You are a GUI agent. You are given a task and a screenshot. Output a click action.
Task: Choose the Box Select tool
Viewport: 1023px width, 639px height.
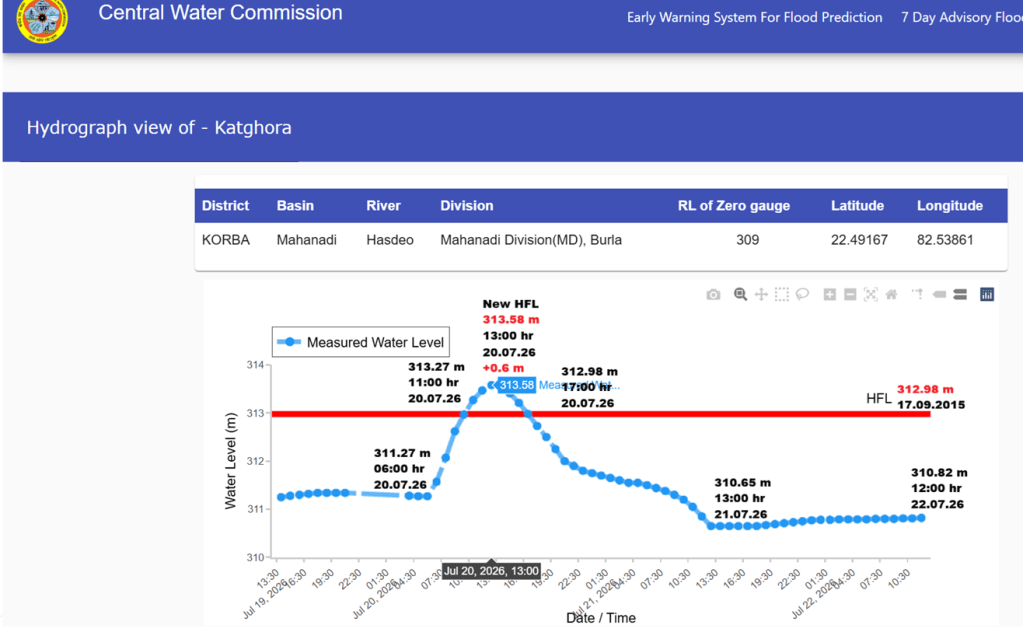click(x=782, y=295)
